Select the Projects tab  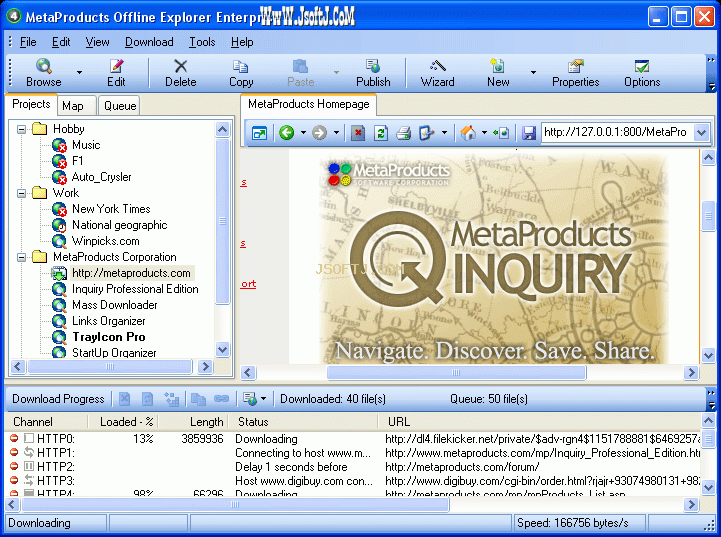coord(31,104)
